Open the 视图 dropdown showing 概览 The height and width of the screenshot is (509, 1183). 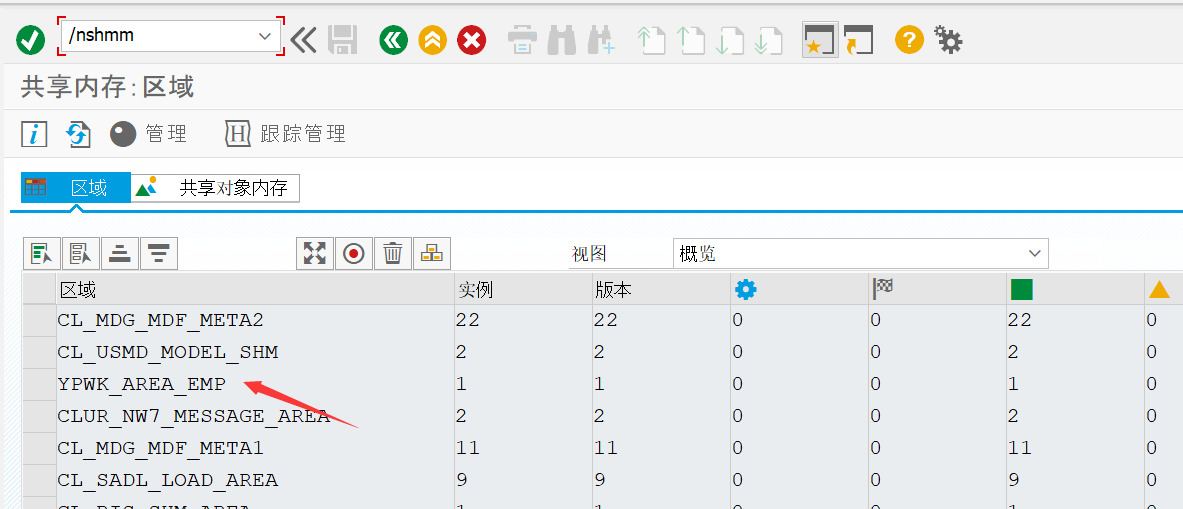[x=860, y=254]
